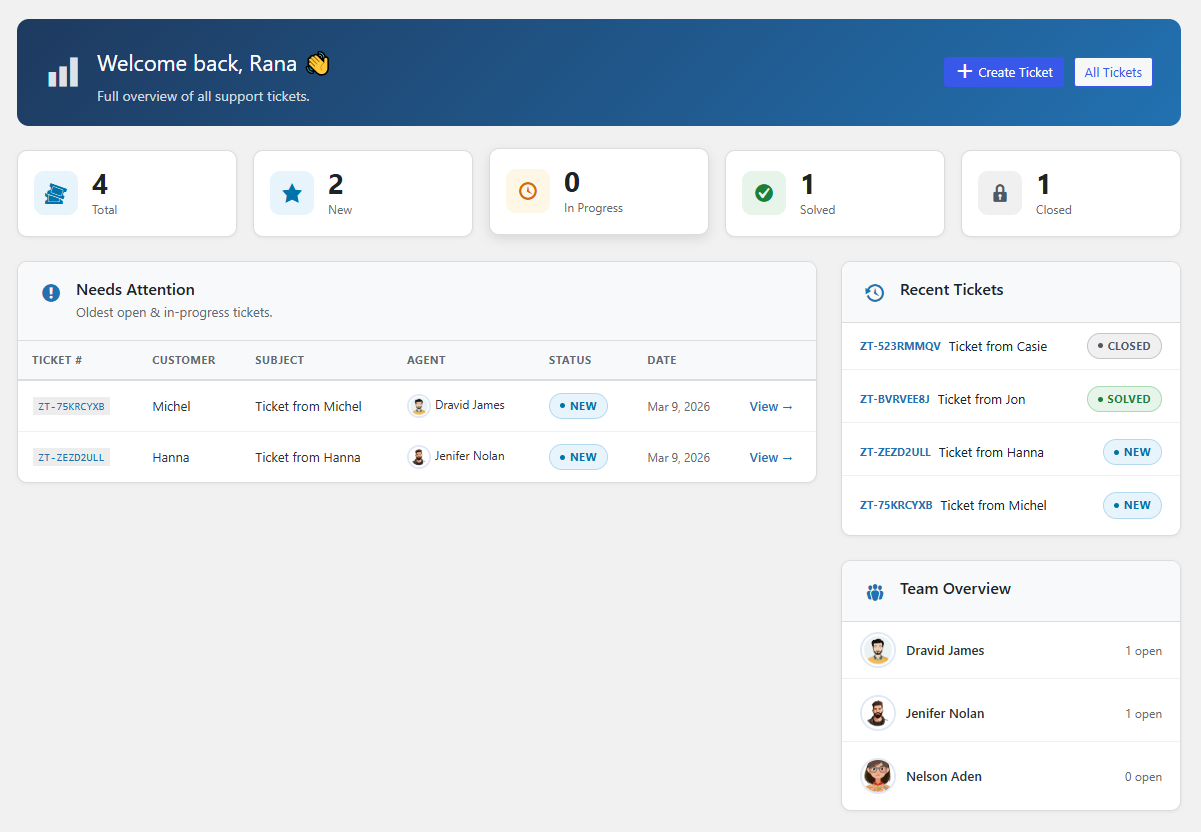Click the lock icon on the Closed card

click(999, 191)
